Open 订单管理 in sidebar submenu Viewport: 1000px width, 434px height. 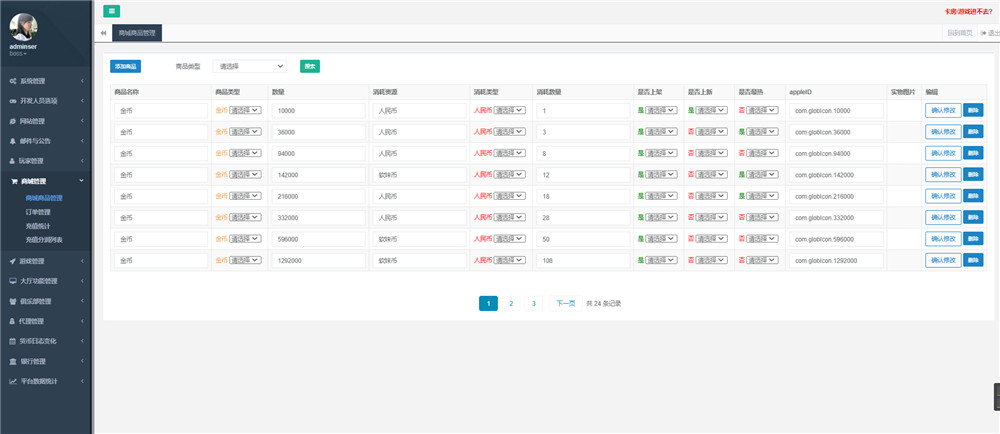point(38,212)
